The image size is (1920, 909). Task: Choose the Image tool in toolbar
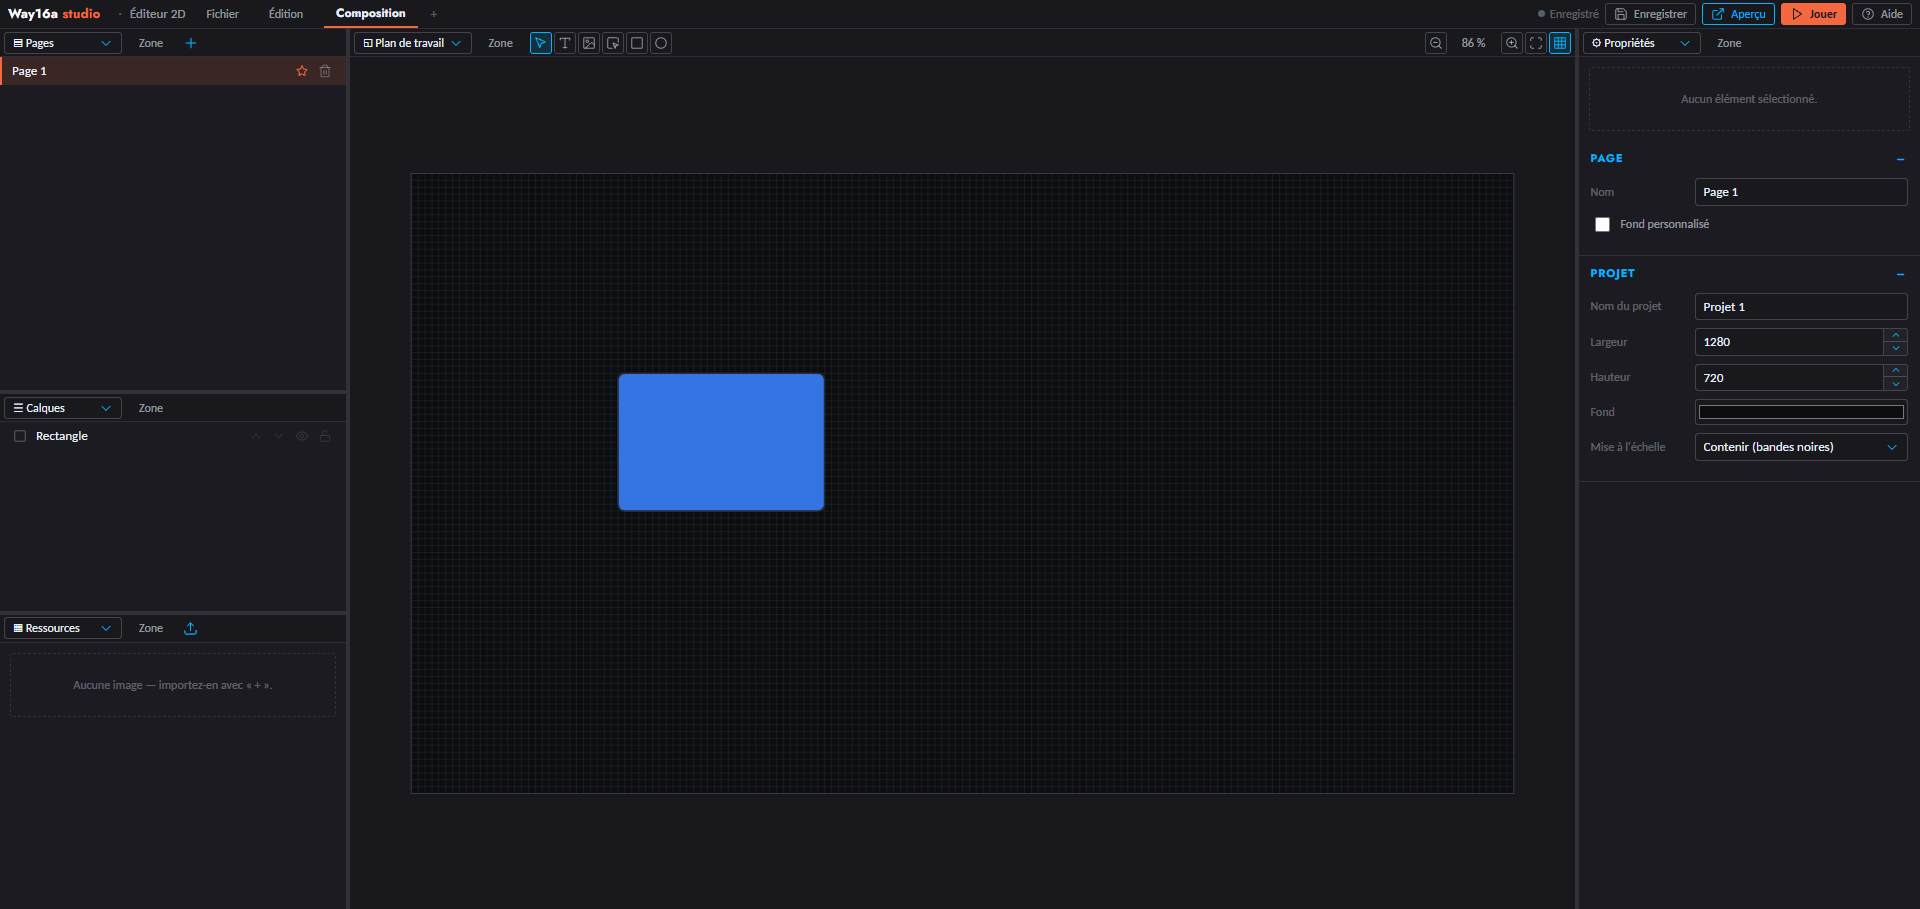[589, 43]
